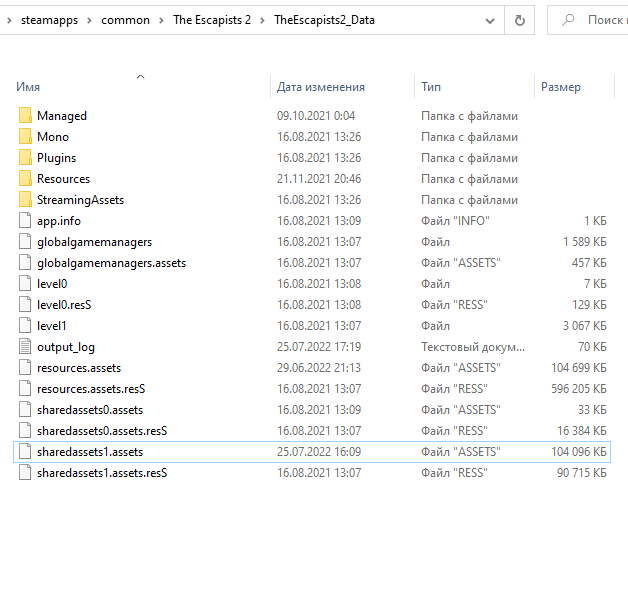This screenshot has height=610, width=628.
Task: Select the sharedassets1.assets file name
Action: pyautogui.click(x=90, y=452)
